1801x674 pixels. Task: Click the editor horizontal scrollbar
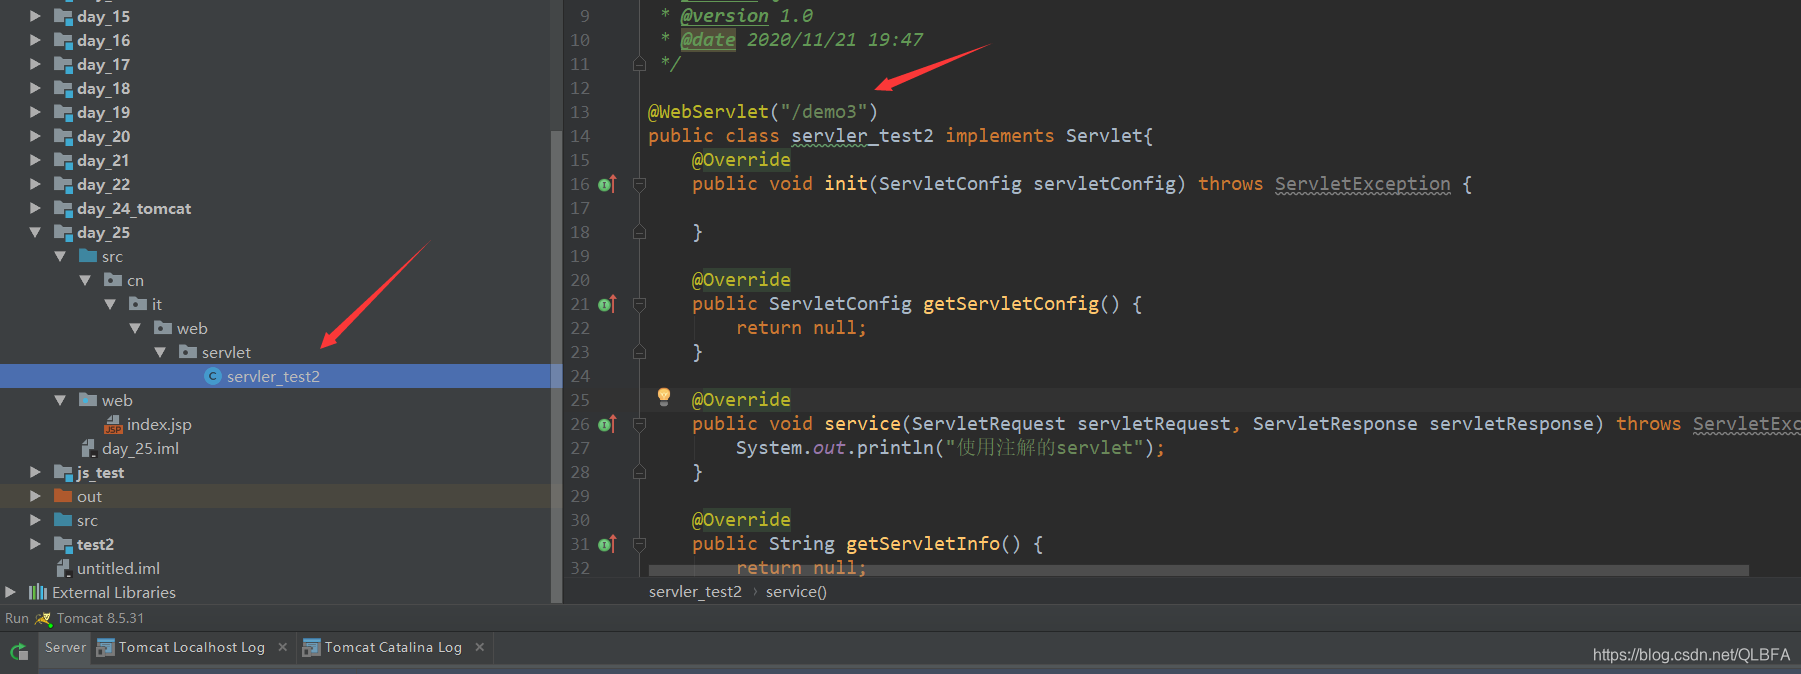(1198, 570)
